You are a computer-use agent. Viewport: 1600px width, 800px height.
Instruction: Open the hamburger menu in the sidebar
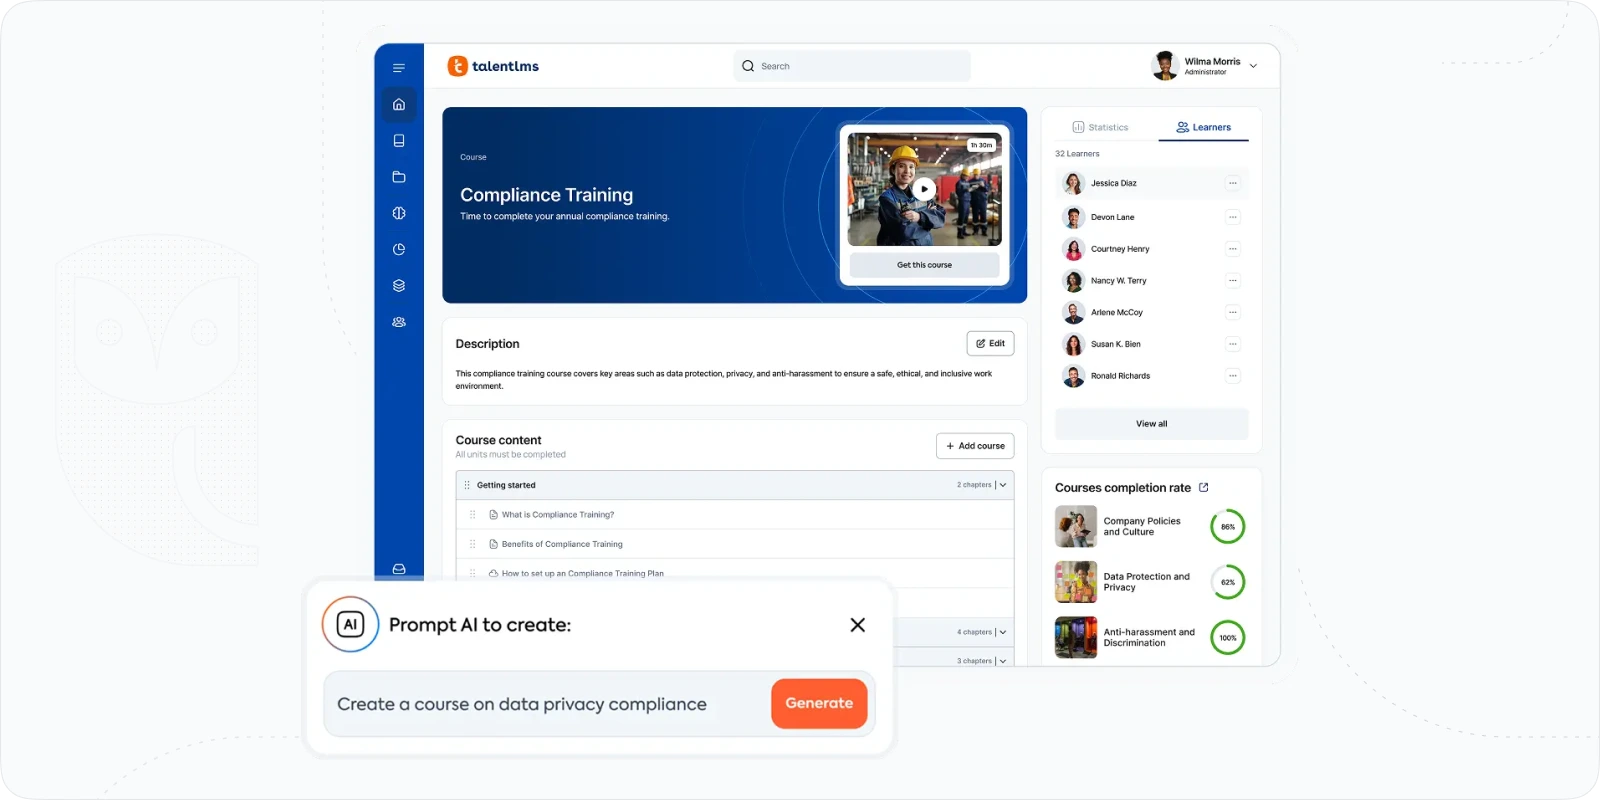point(399,68)
